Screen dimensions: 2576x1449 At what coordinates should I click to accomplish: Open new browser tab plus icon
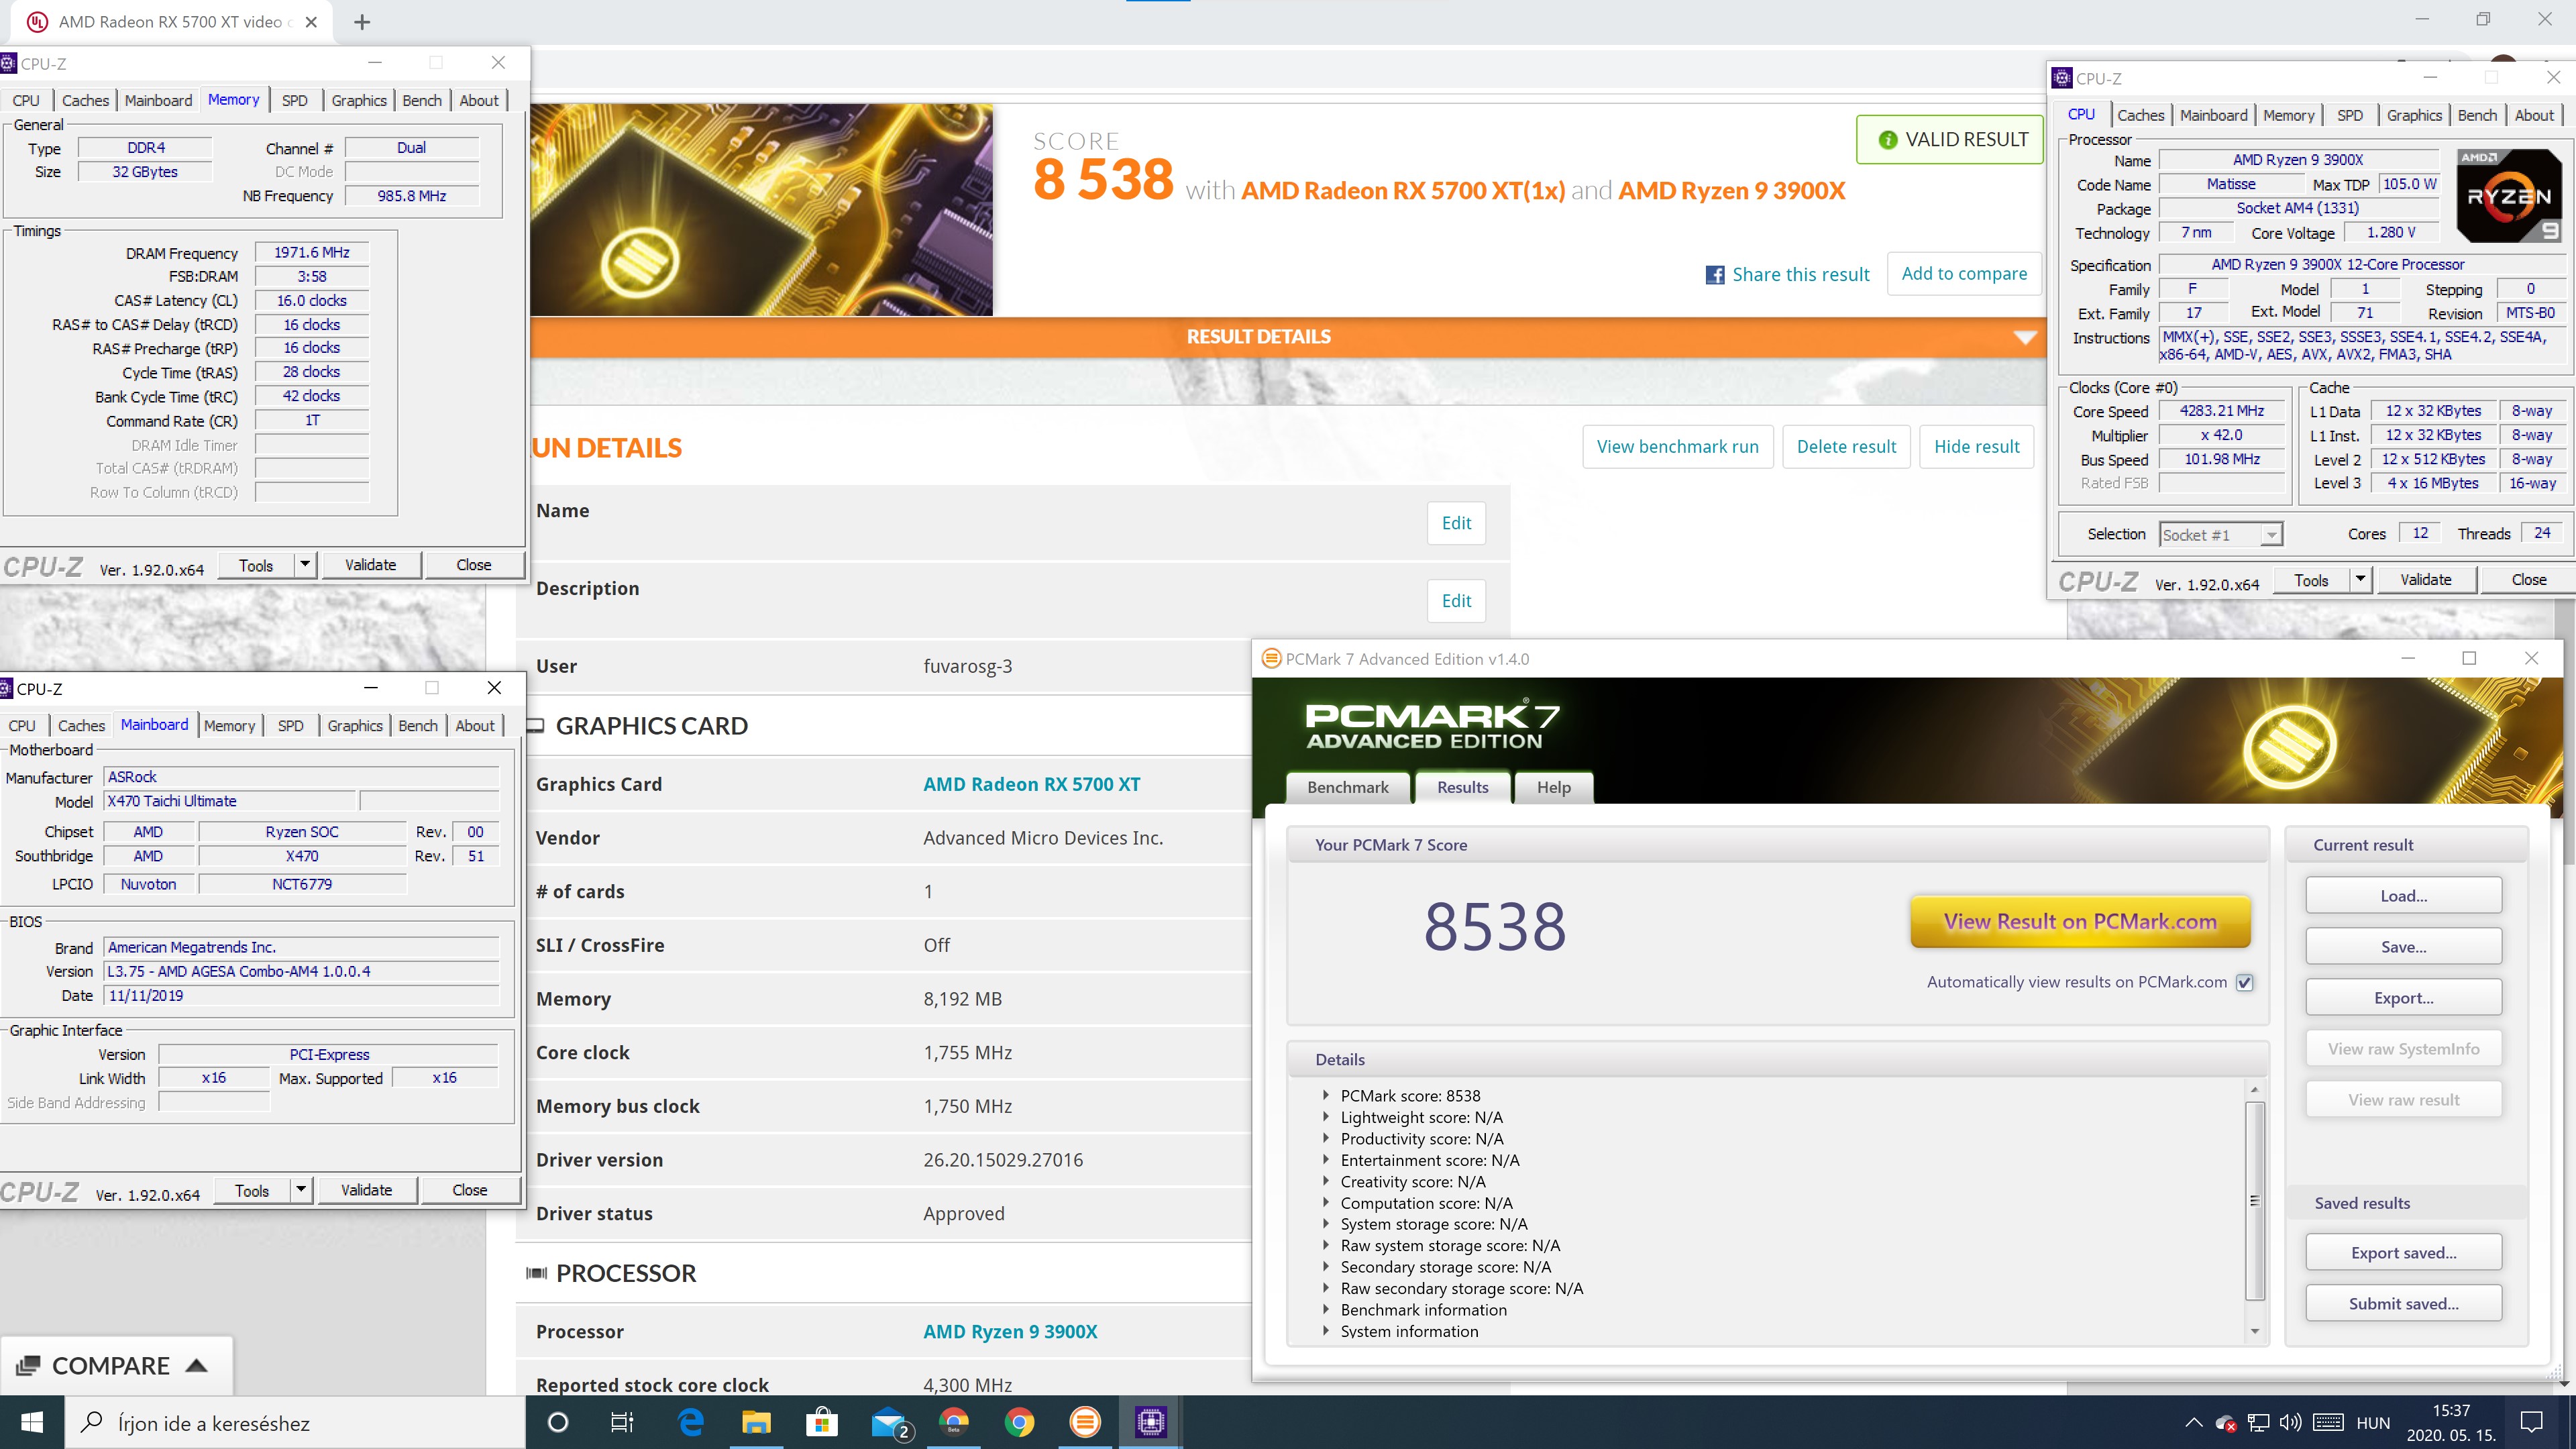(362, 22)
